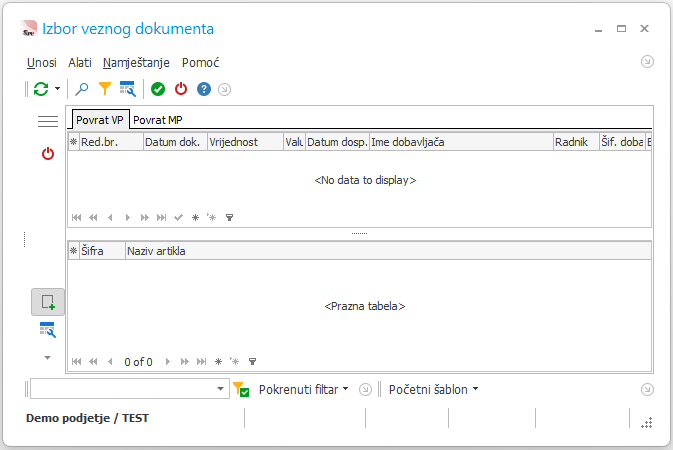This screenshot has height=450, width=673.
Task: Click the filter icon in lower navigator
Action: tap(252, 362)
